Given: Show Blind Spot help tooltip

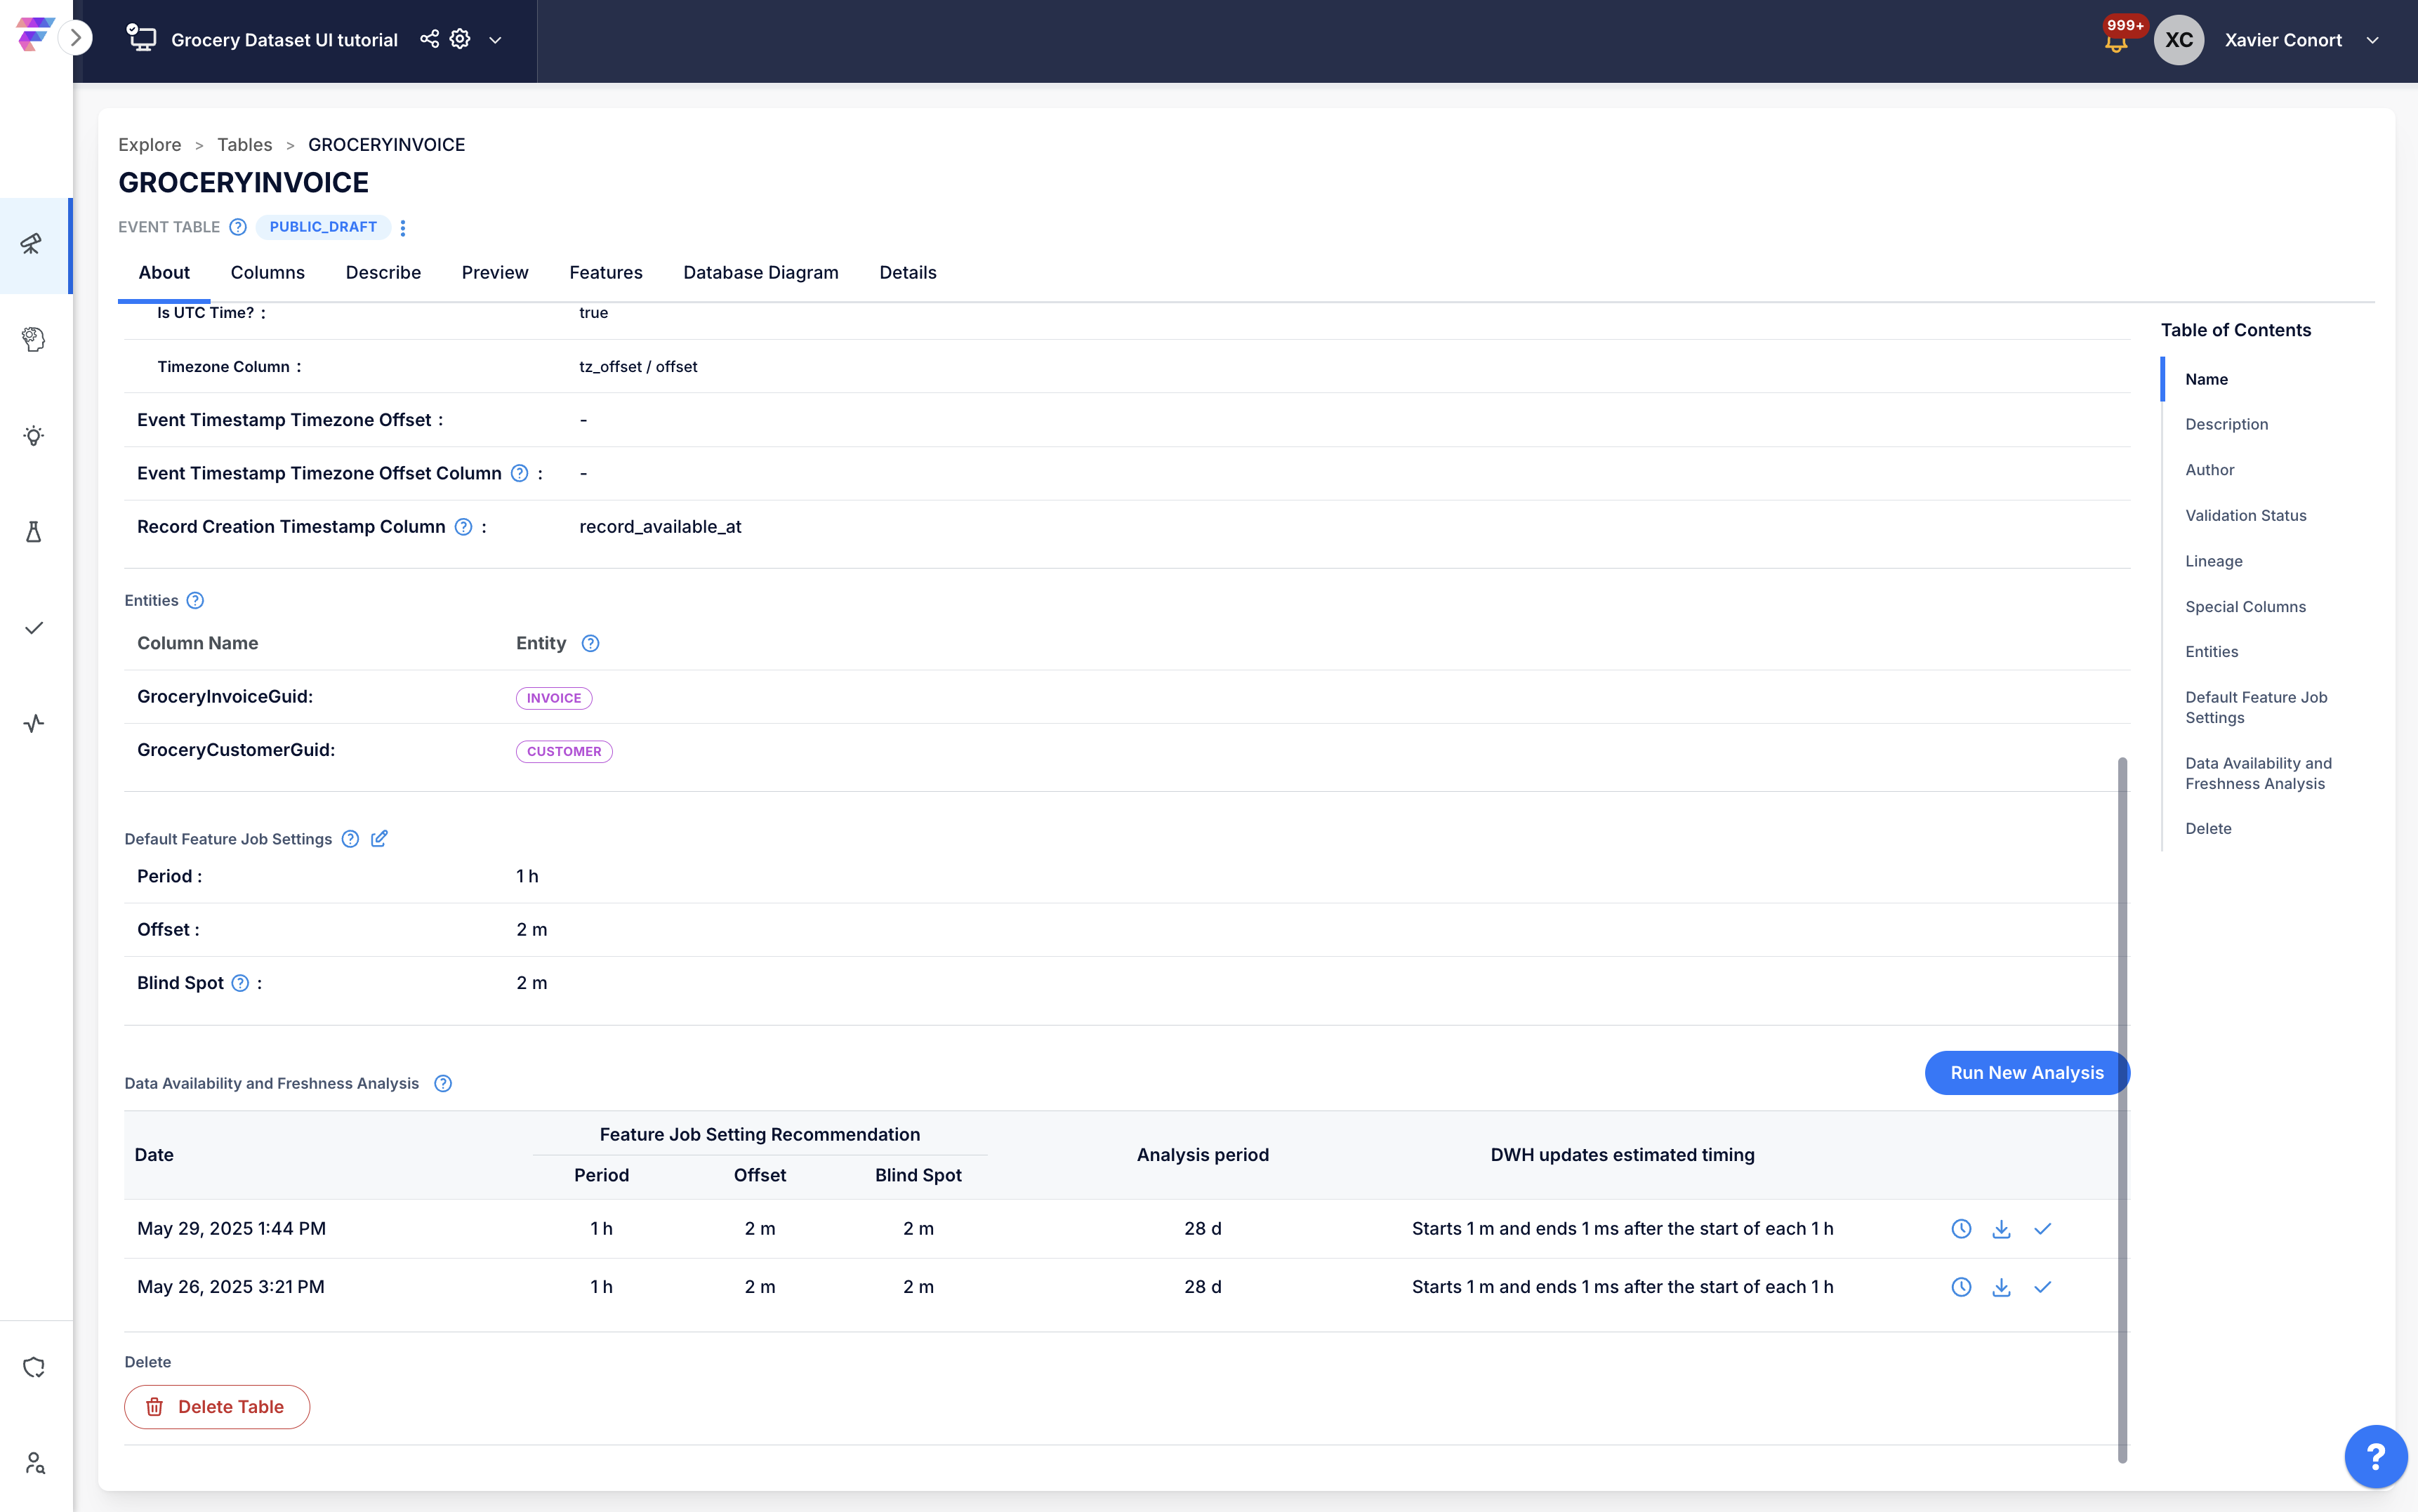Looking at the screenshot, I should [x=240, y=983].
